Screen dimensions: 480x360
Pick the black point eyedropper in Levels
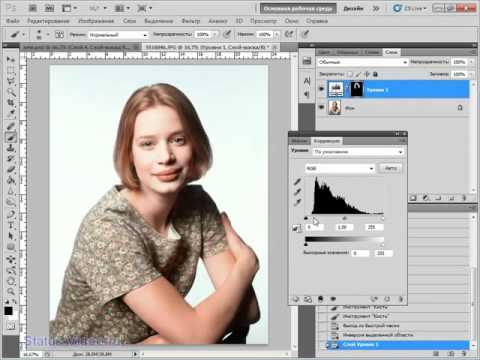(297, 182)
